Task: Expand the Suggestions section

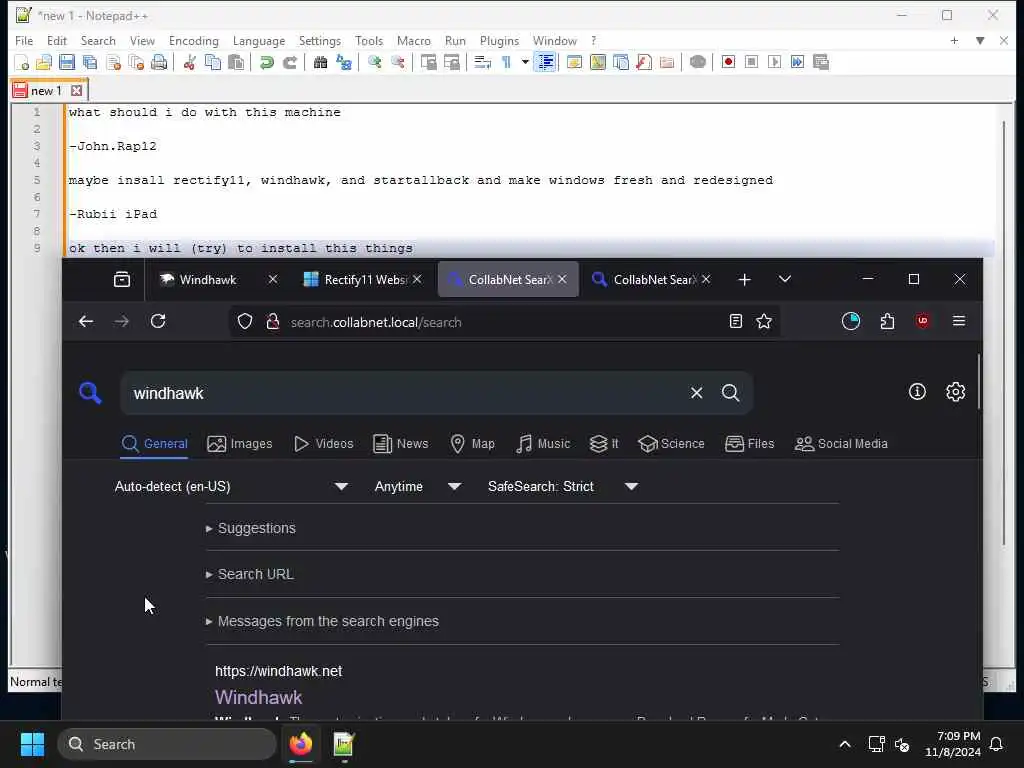Action: [x=251, y=528]
